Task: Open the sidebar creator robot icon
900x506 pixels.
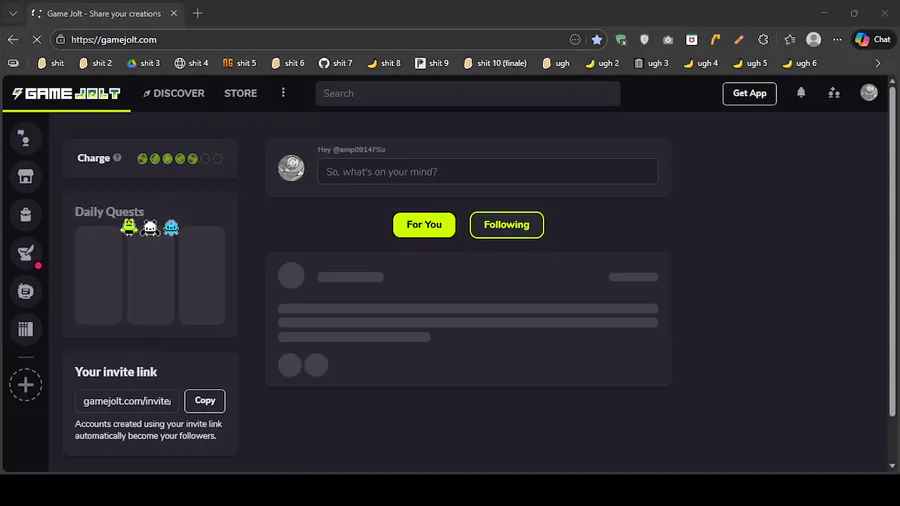Action: [25, 291]
